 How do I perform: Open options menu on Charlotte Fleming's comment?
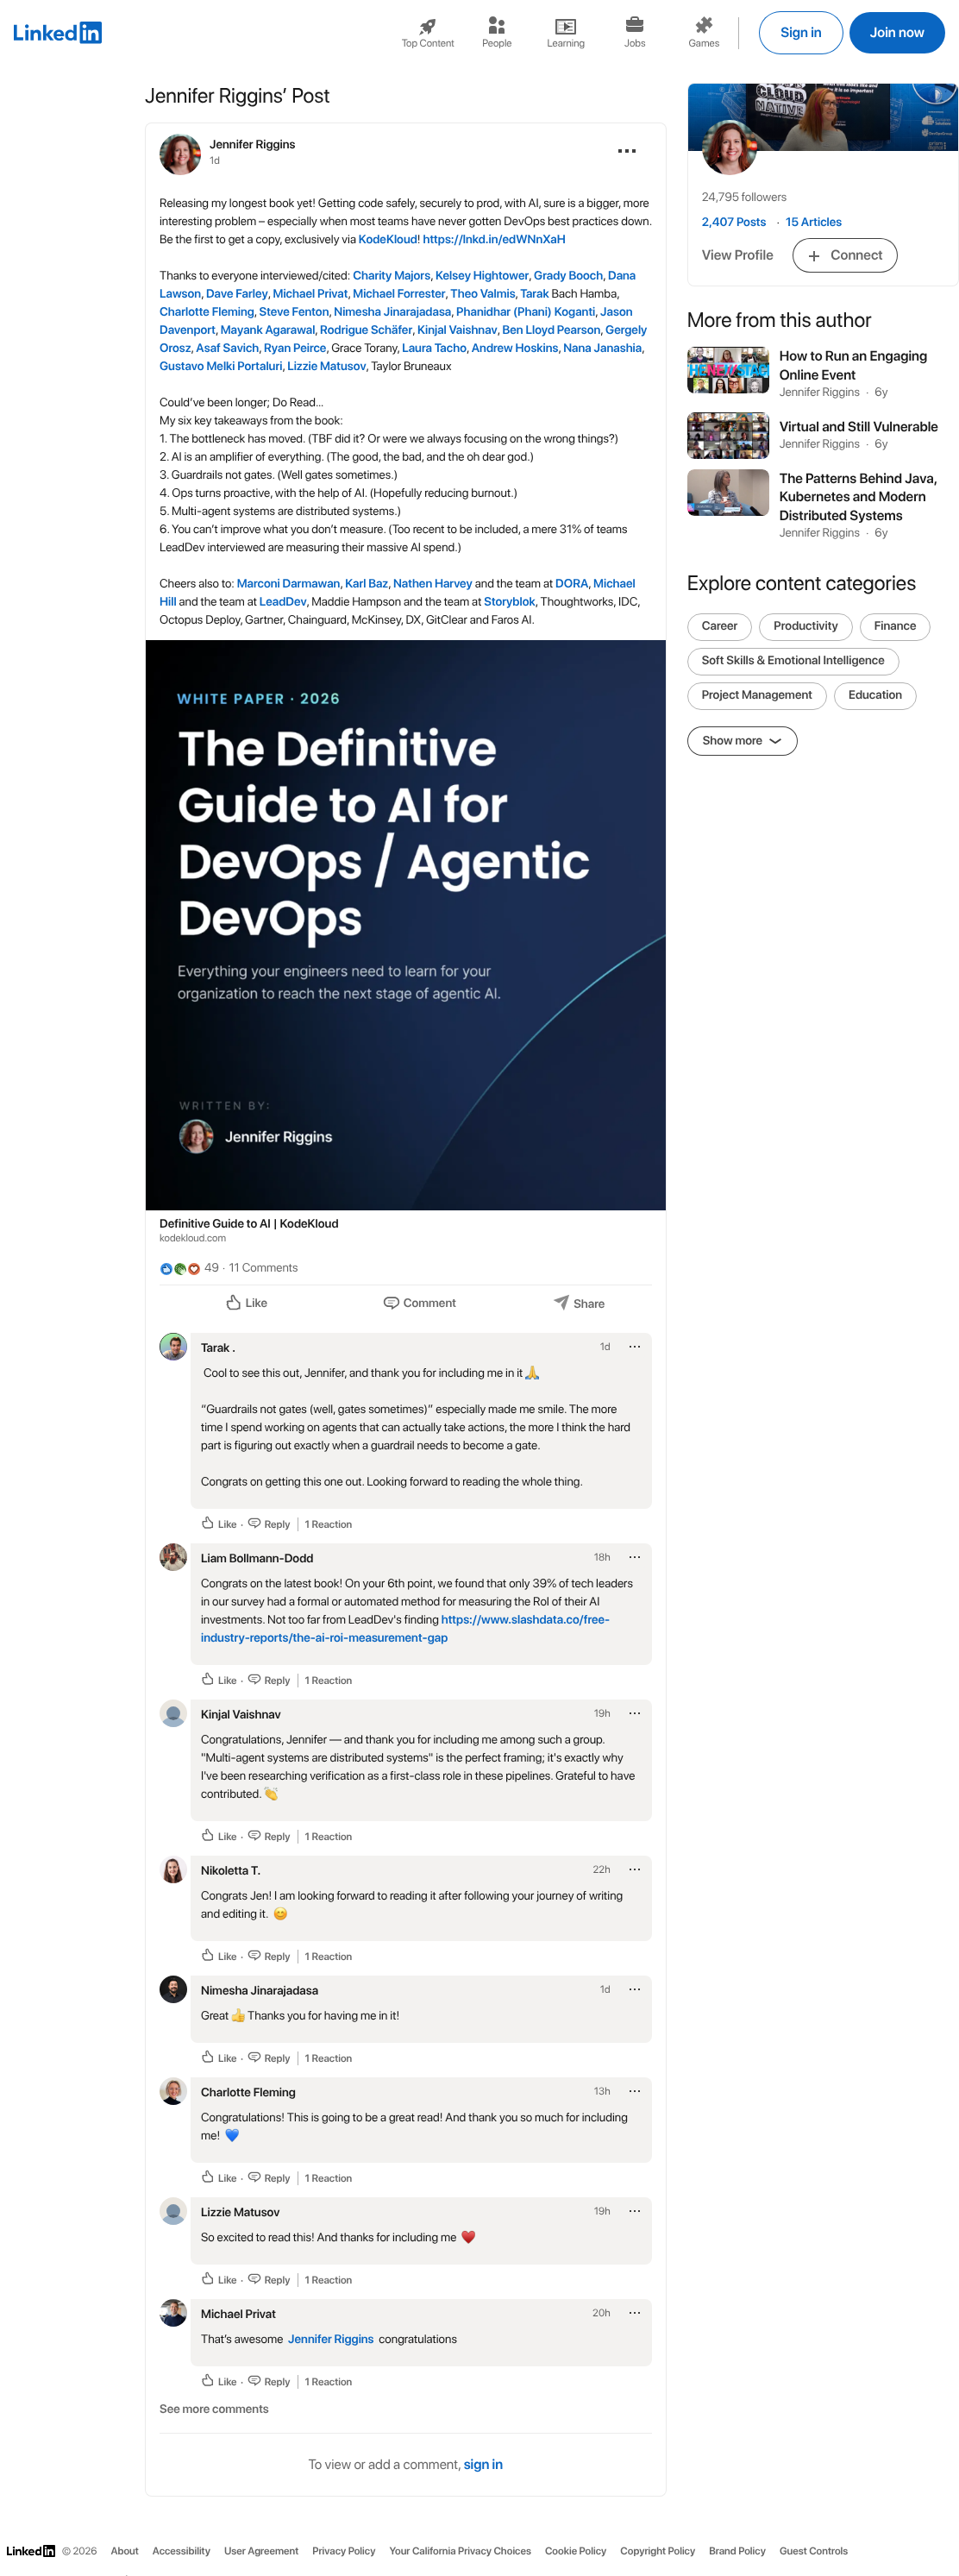[634, 2091]
